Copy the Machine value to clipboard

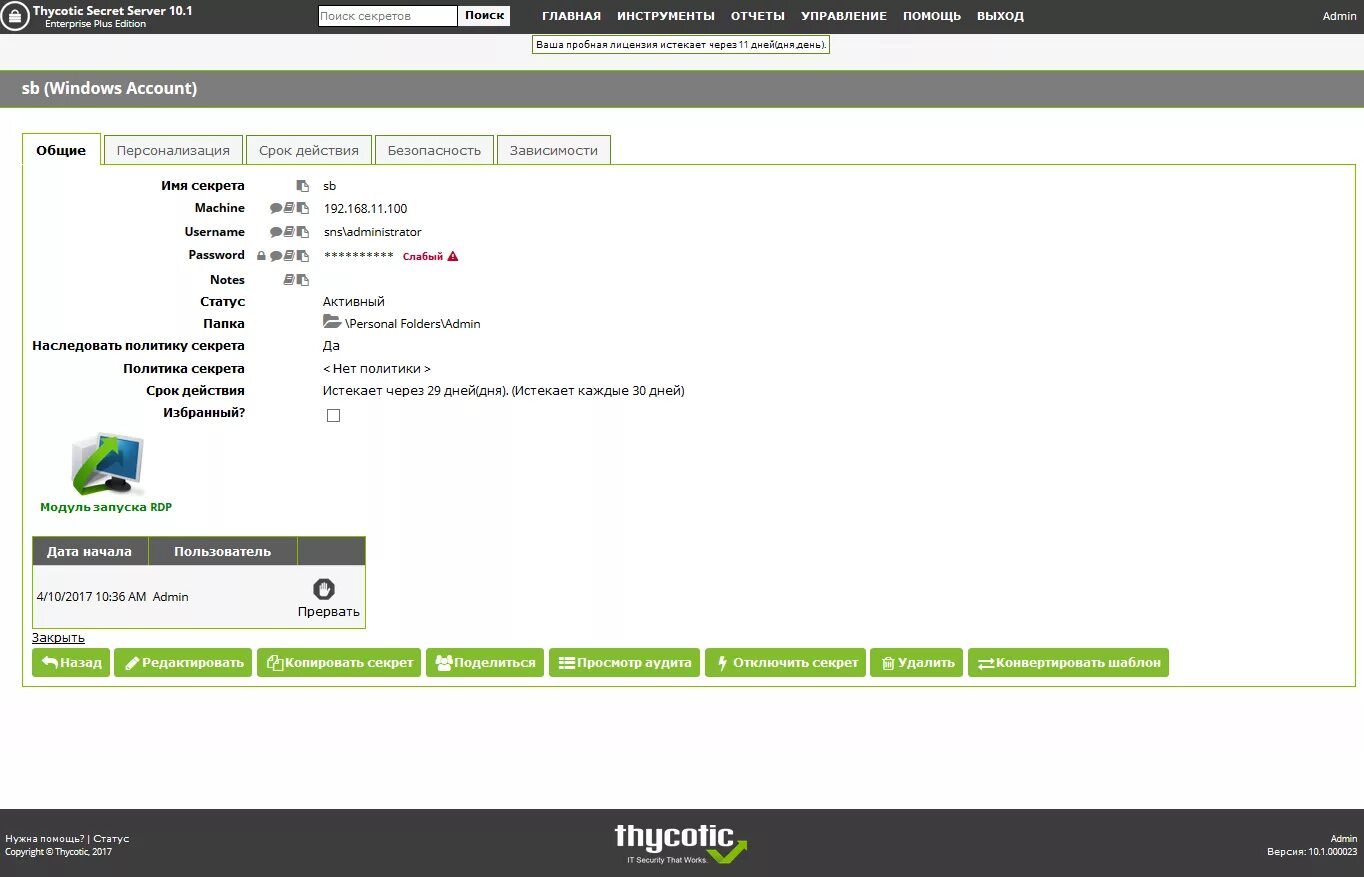pyautogui.click(x=303, y=208)
